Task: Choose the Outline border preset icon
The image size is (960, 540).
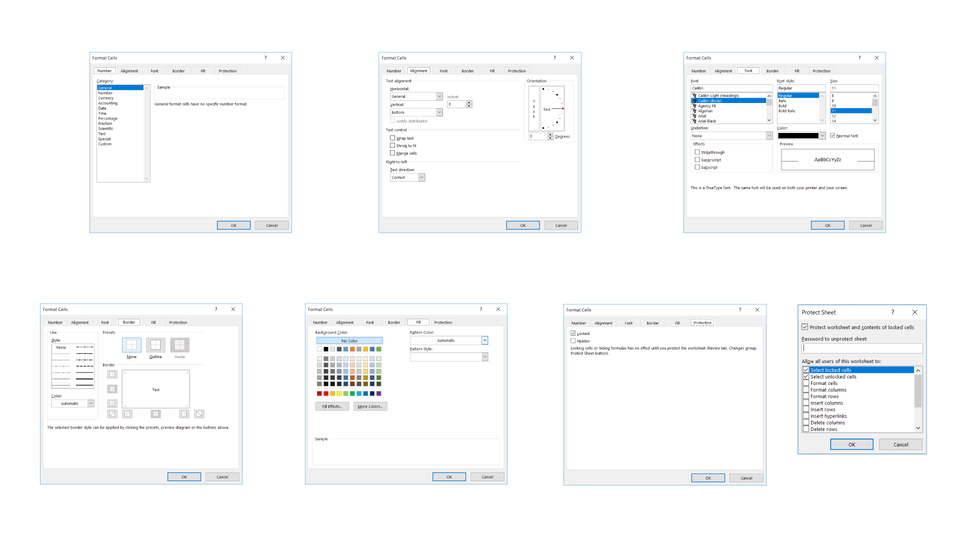Action: click(x=155, y=345)
